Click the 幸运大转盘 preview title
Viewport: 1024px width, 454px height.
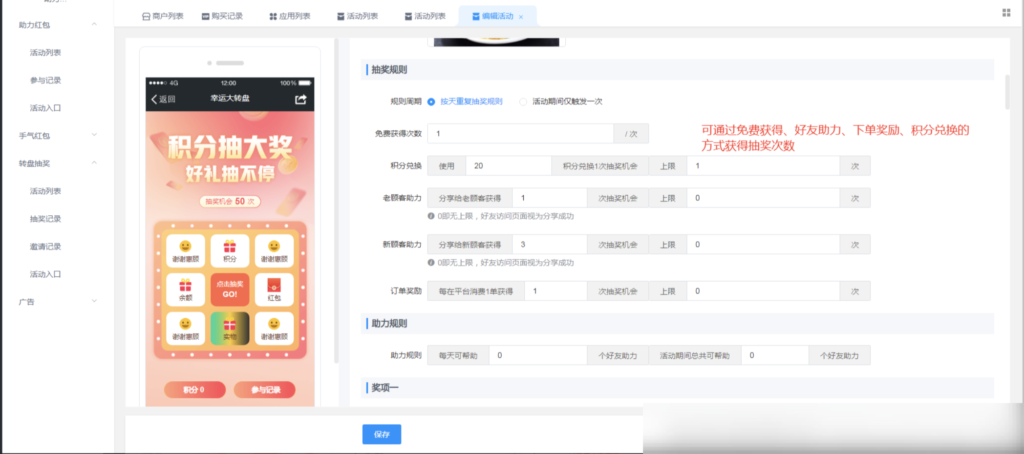[230, 99]
